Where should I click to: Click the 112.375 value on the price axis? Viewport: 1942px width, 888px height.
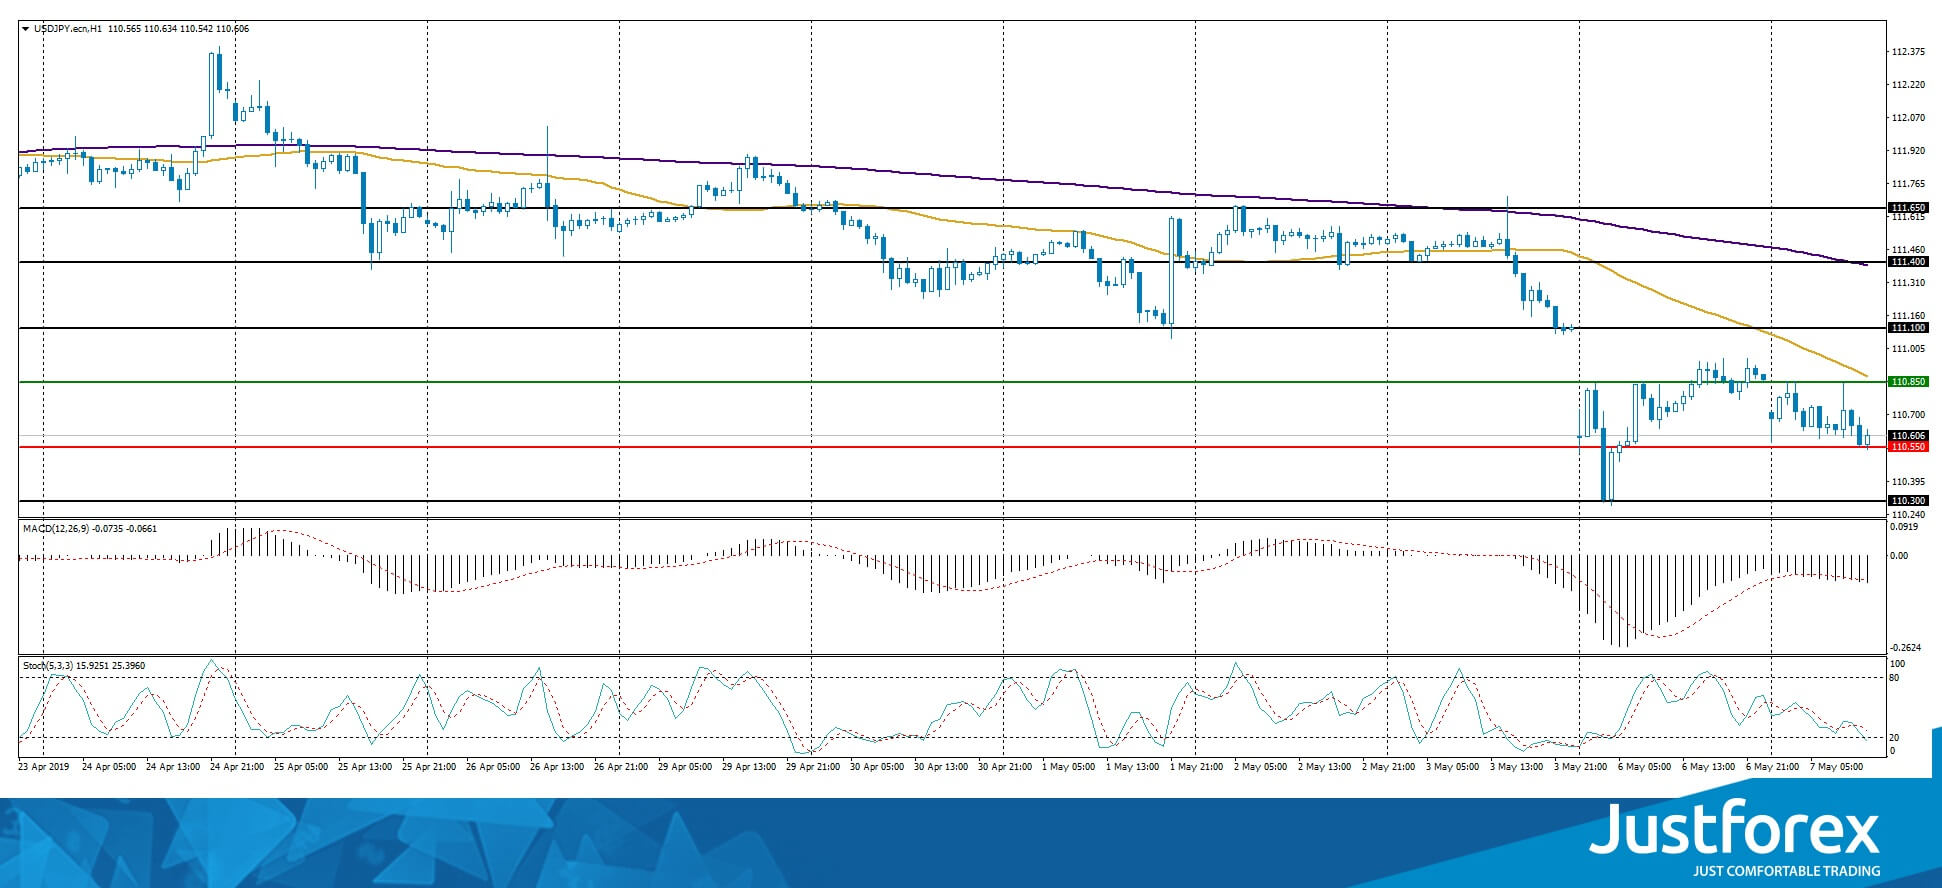1908,52
